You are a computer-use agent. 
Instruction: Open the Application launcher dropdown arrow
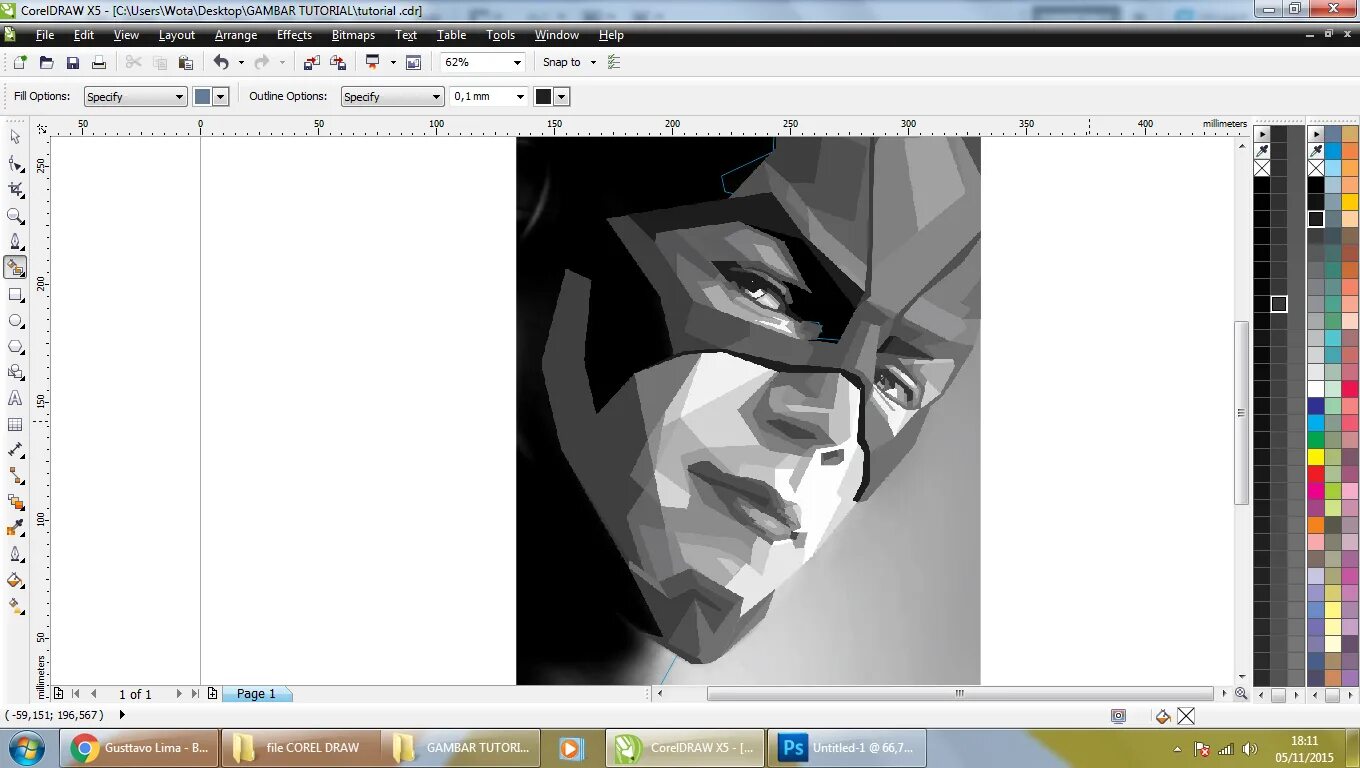[x=393, y=62]
